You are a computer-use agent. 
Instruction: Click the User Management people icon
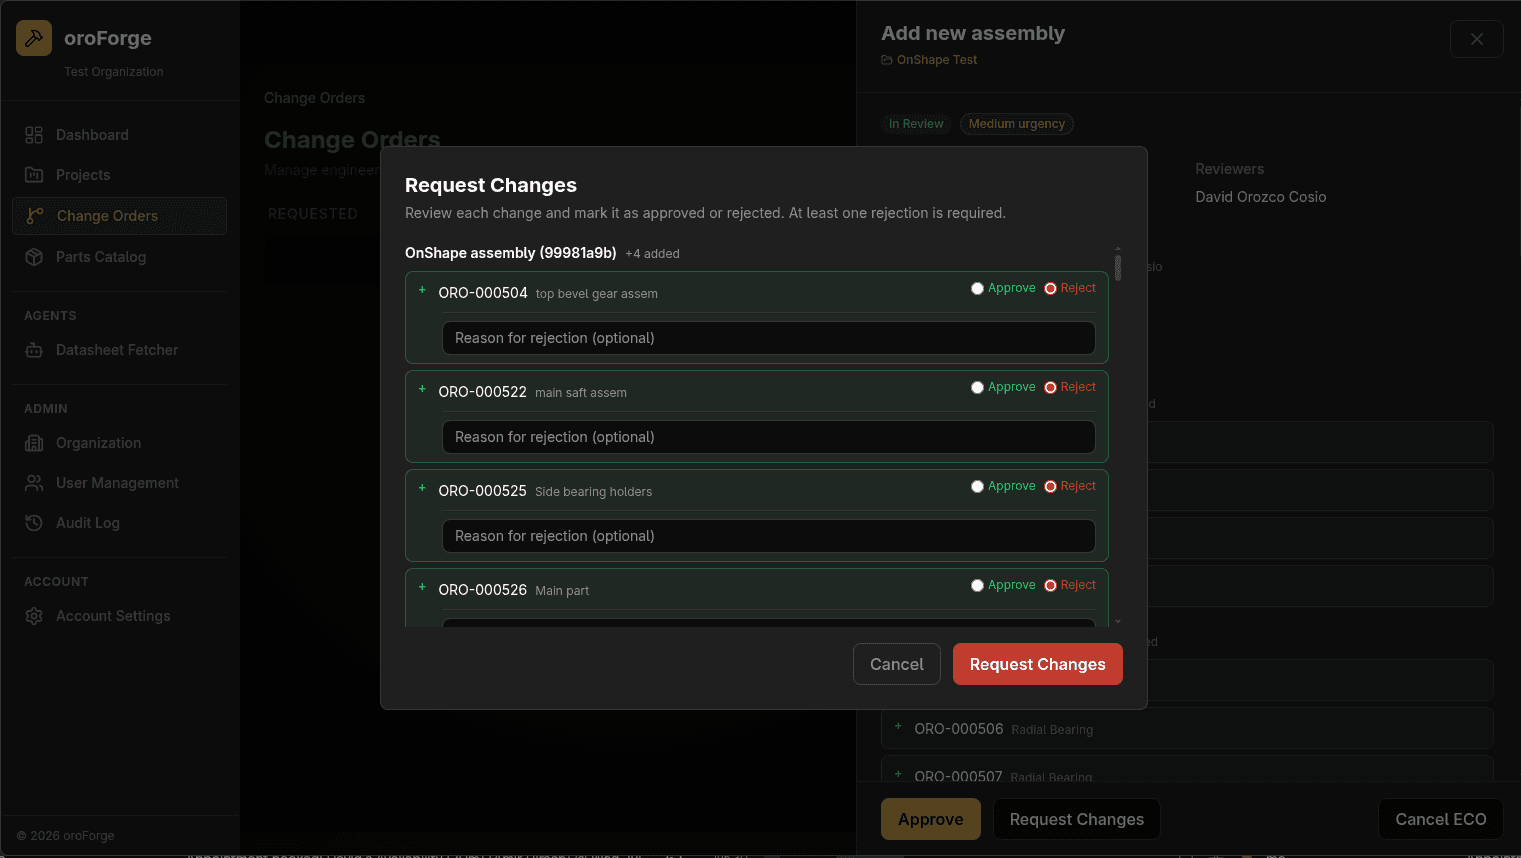point(34,483)
